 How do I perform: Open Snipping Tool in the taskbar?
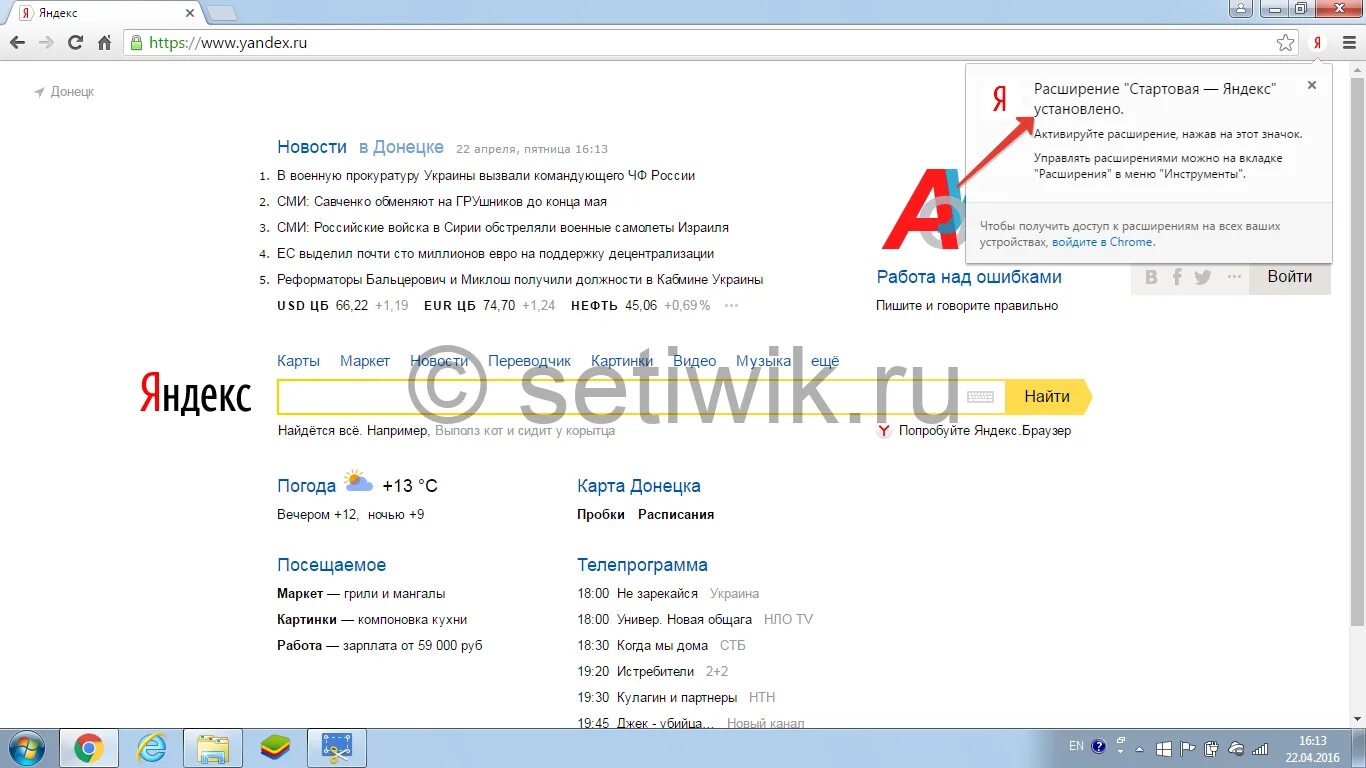point(337,748)
